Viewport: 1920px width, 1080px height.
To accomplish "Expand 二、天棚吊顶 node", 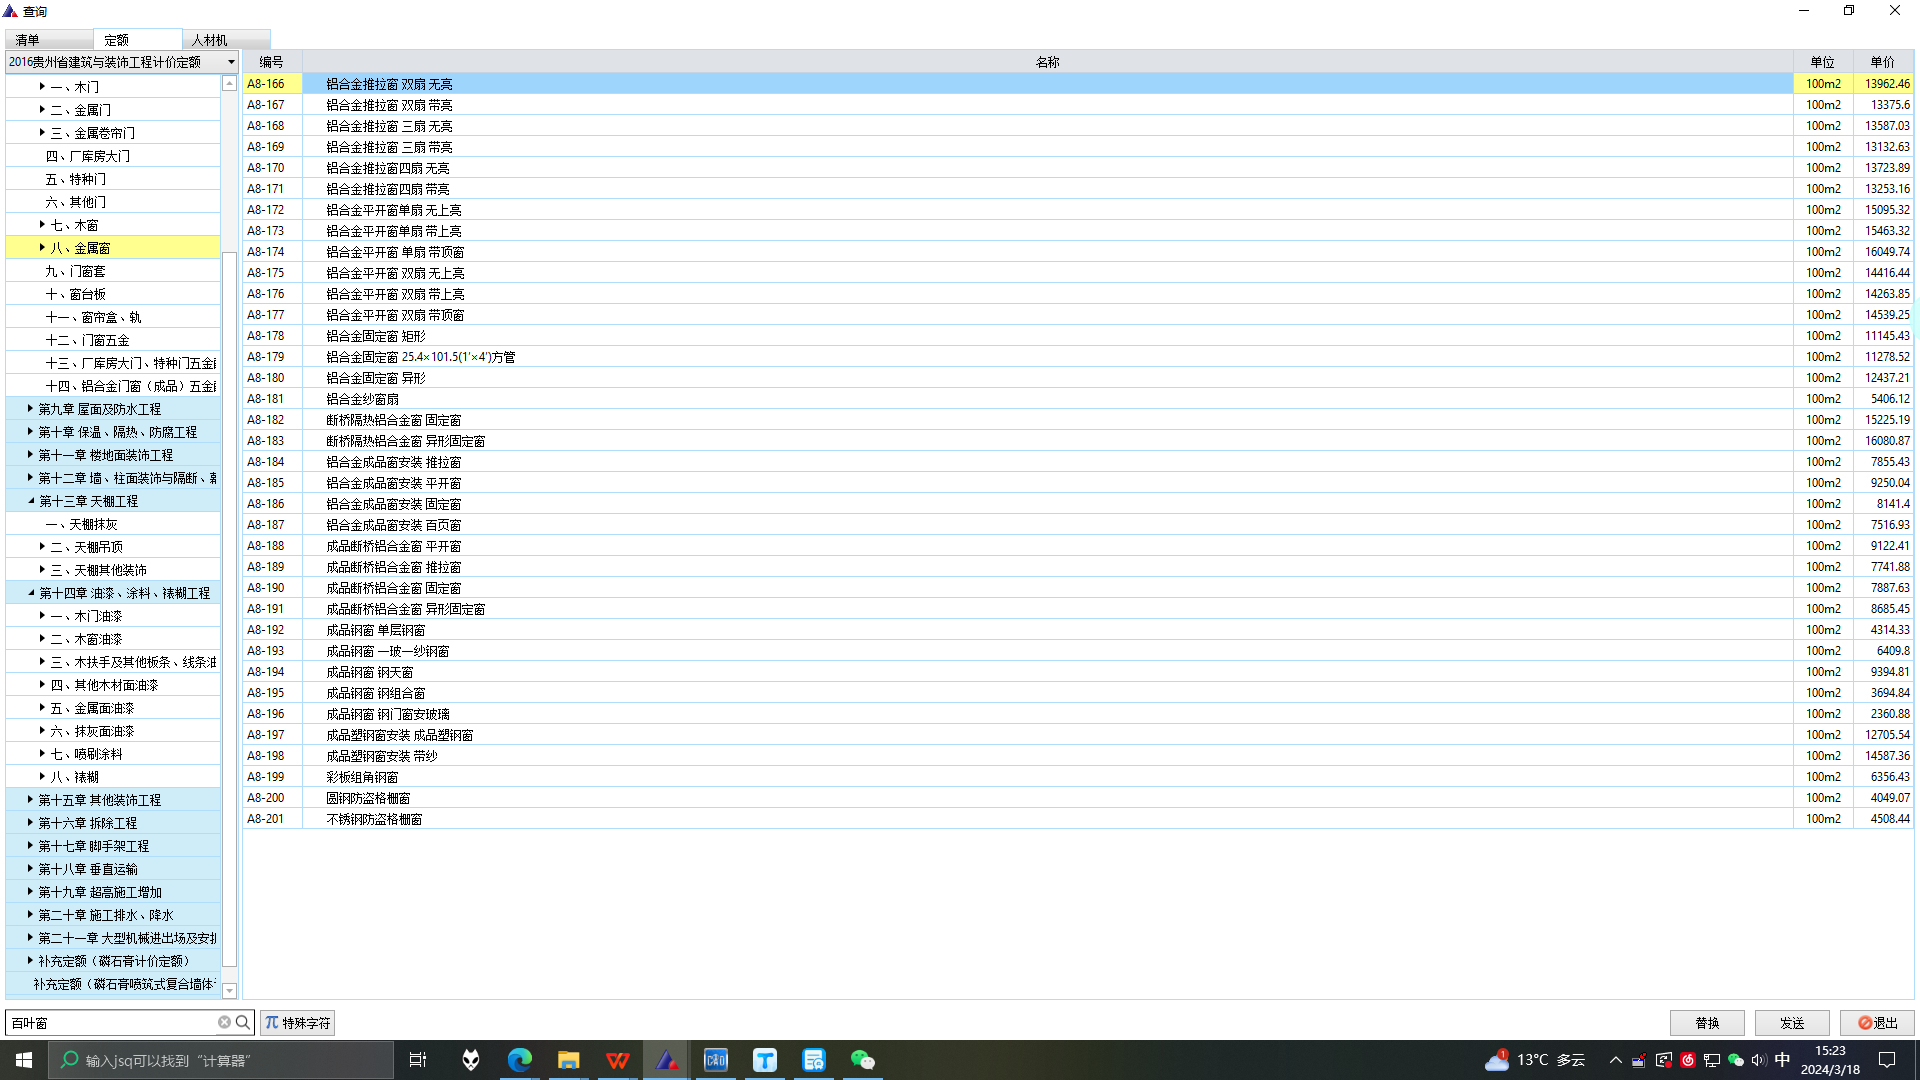I will pos(42,547).
